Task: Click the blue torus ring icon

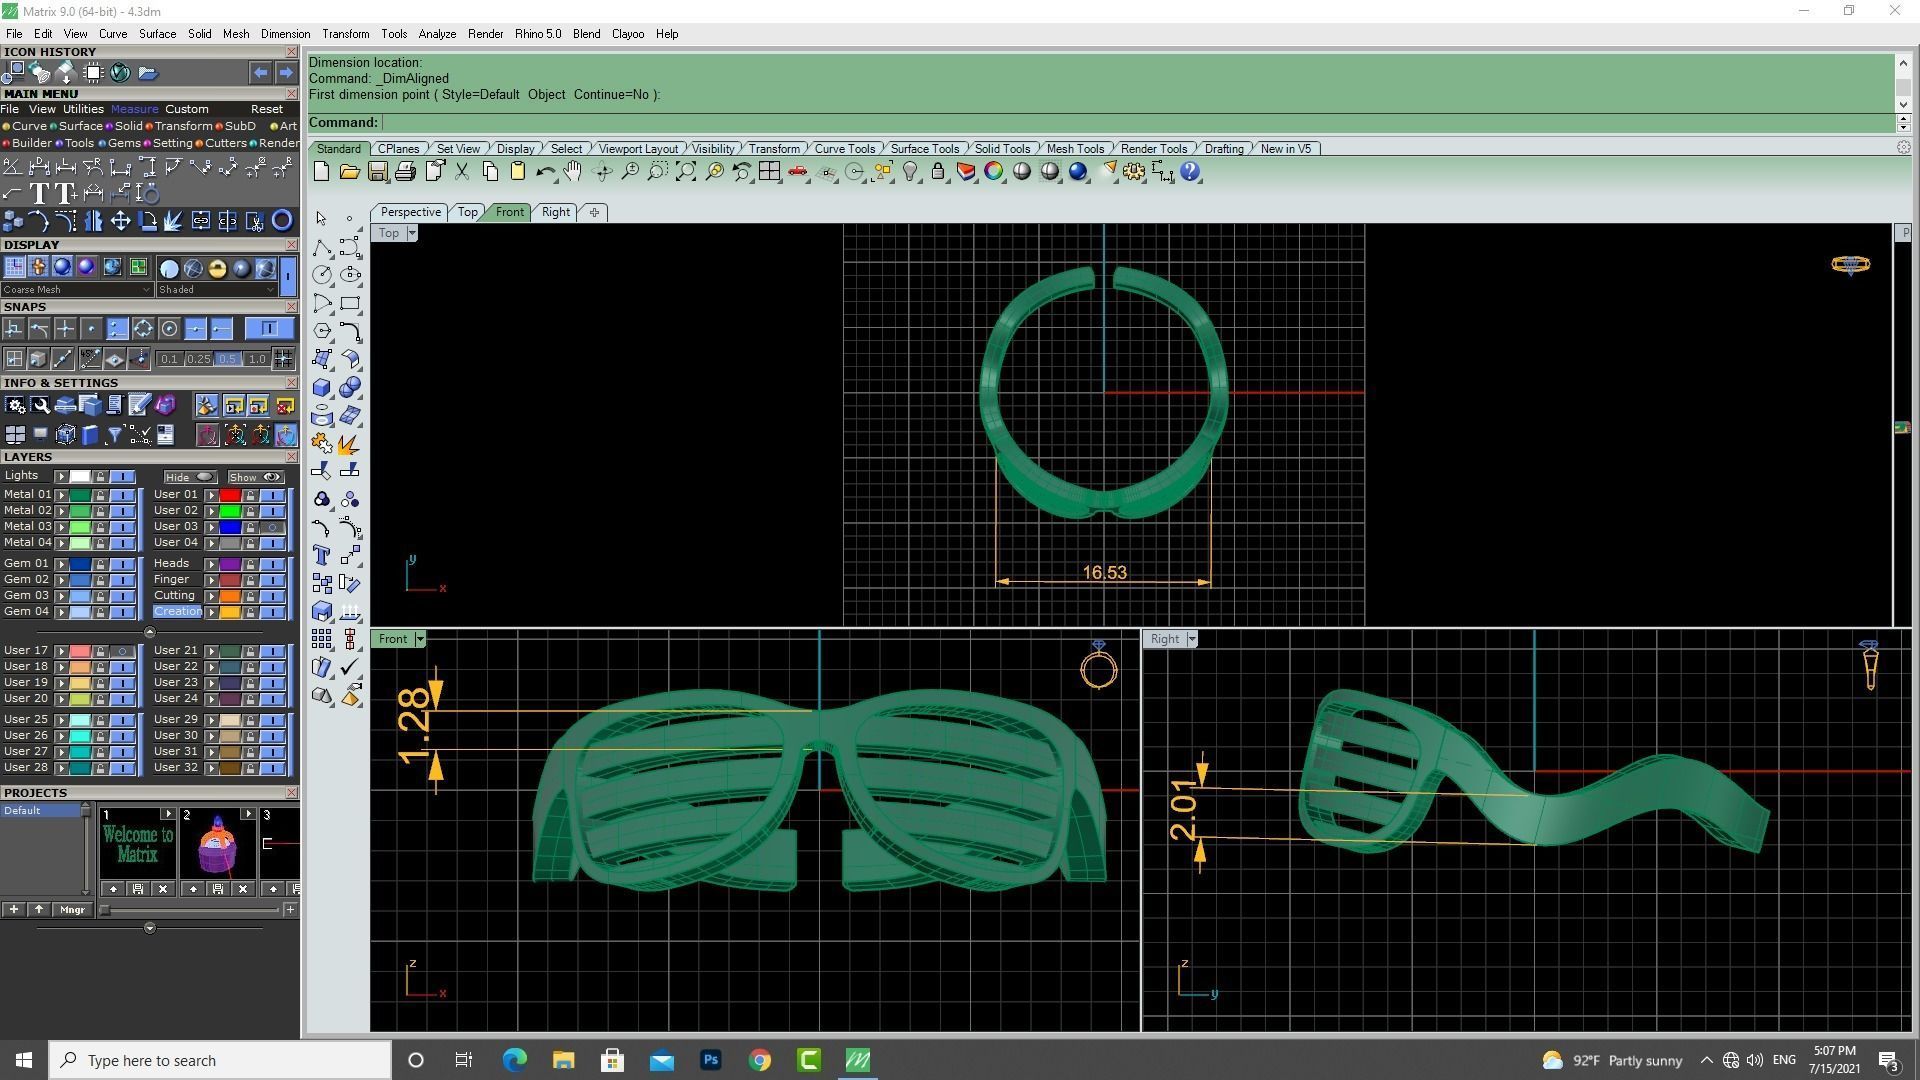Action: [x=282, y=221]
